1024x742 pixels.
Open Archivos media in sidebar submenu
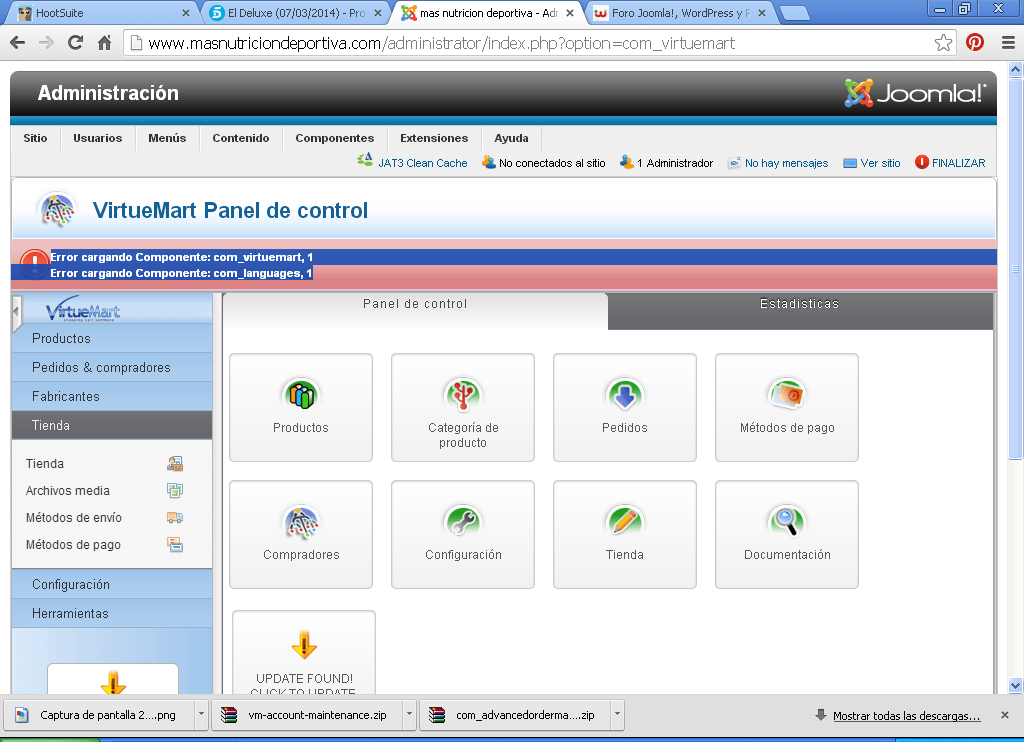(68, 491)
